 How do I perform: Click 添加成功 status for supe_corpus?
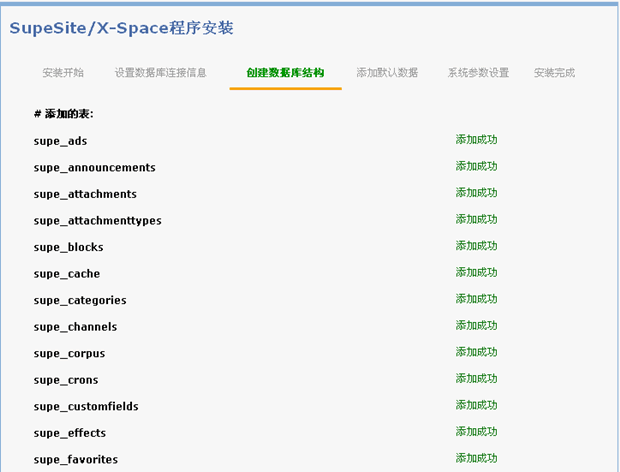point(476,352)
